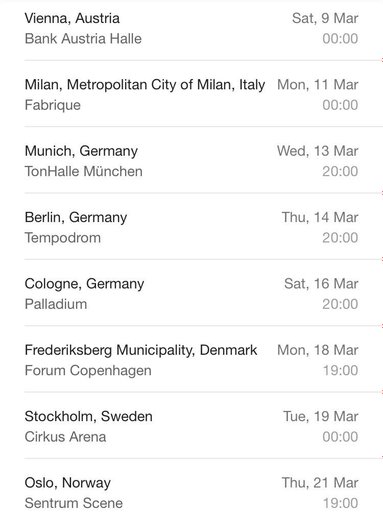Tap the Sentrum Scene venue name
This screenshot has width=383, height=512.
click(74, 503)
